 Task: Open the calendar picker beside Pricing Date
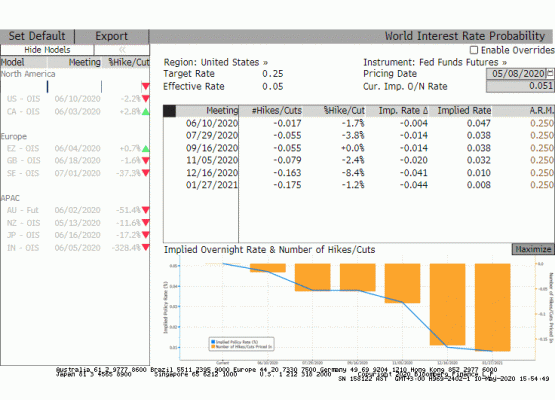(550, 73)
